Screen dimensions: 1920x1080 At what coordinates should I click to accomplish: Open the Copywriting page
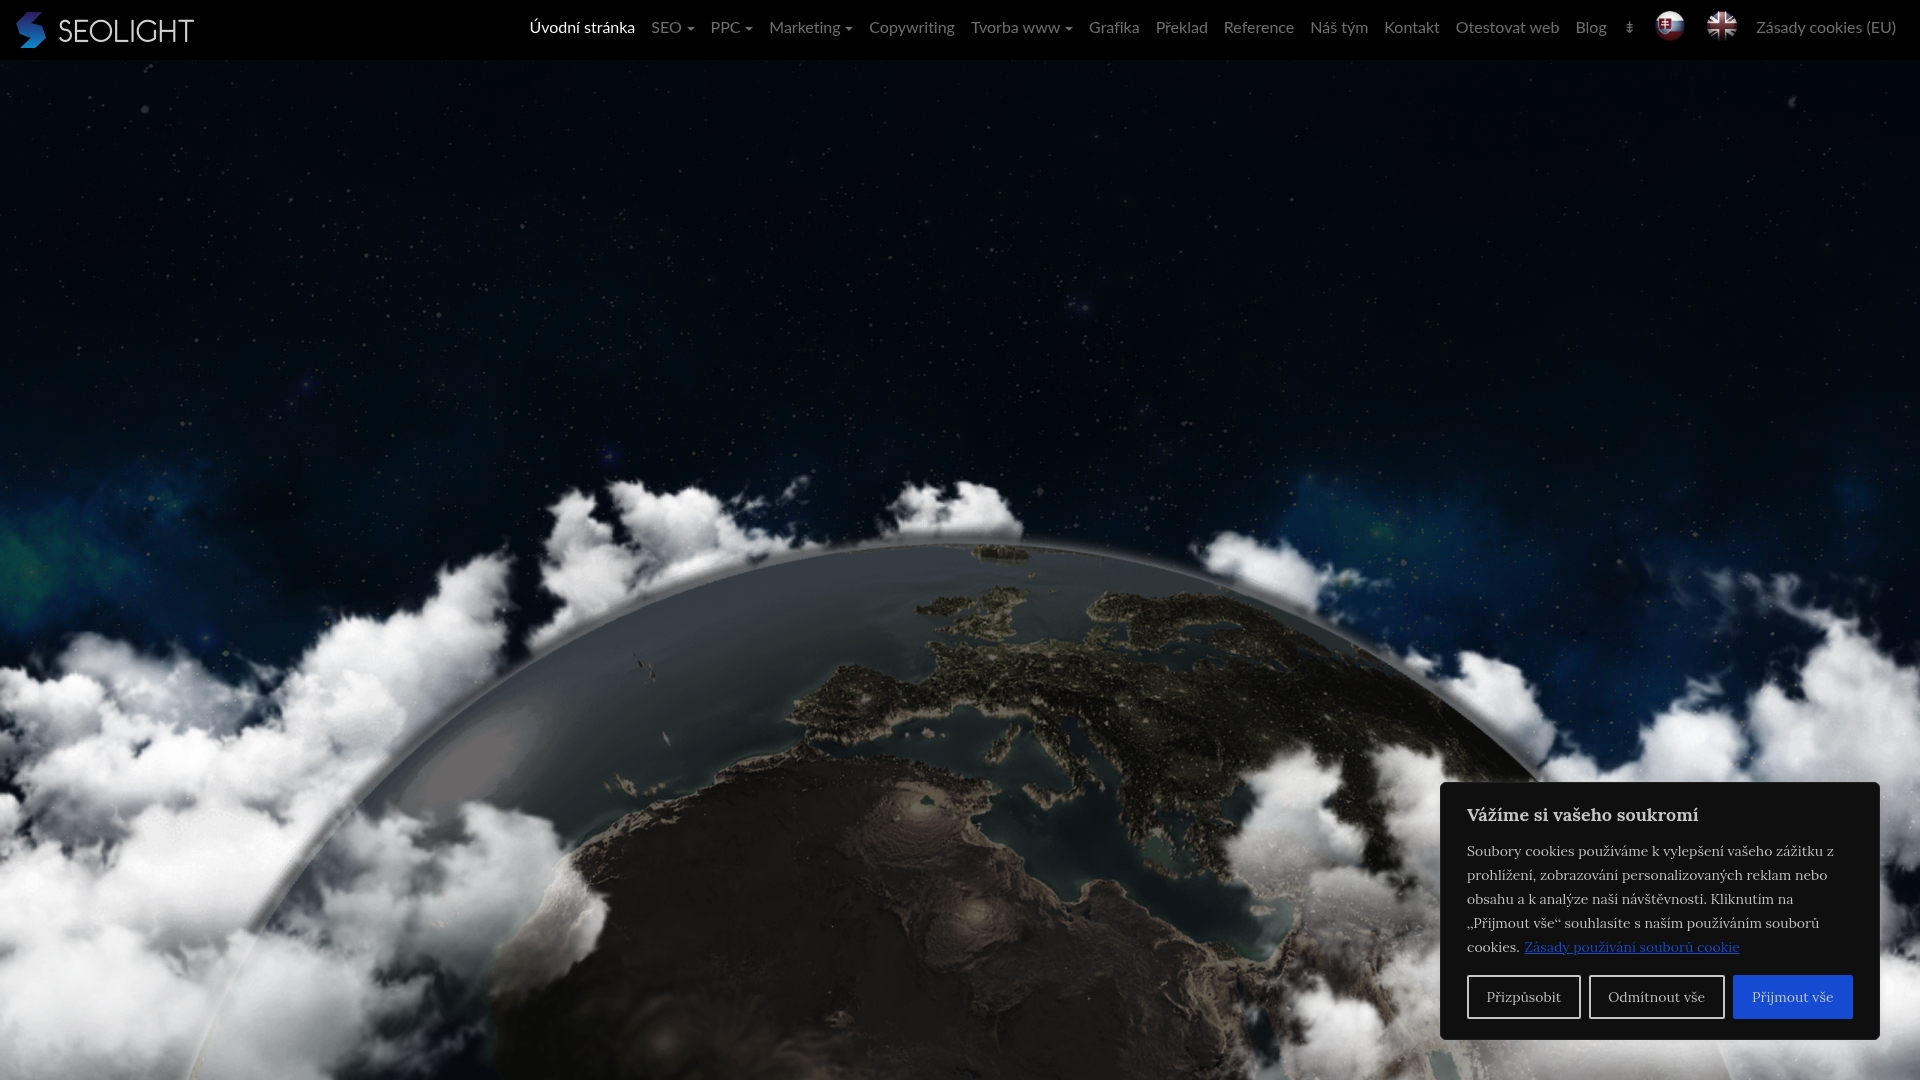click(x=911, y=28)
